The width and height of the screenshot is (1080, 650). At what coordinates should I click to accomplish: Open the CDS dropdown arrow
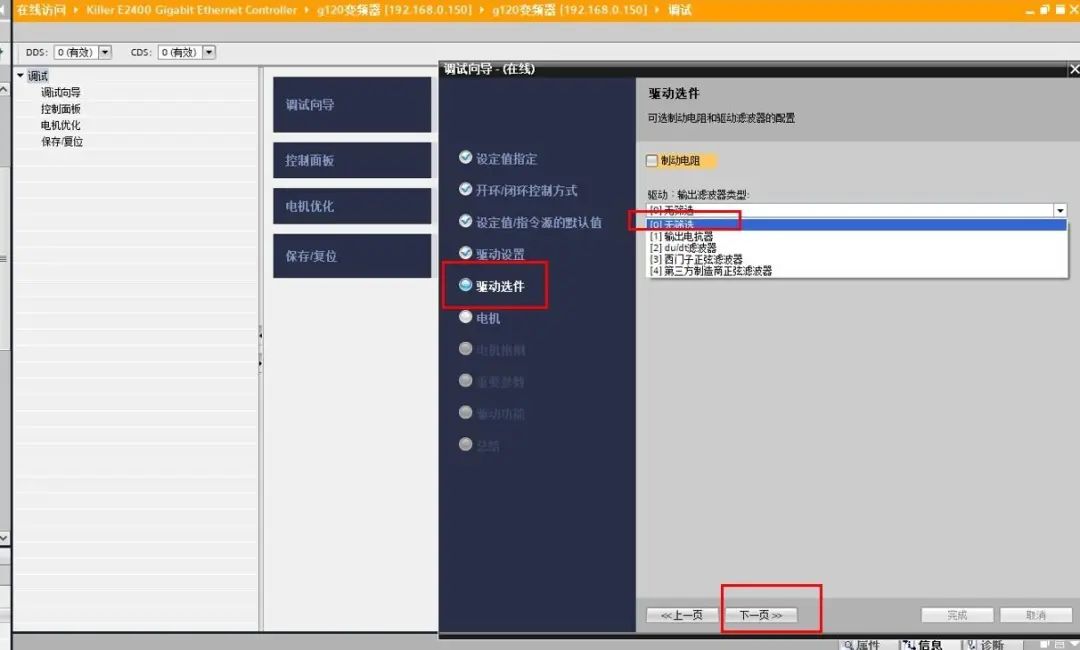(209, 52)
